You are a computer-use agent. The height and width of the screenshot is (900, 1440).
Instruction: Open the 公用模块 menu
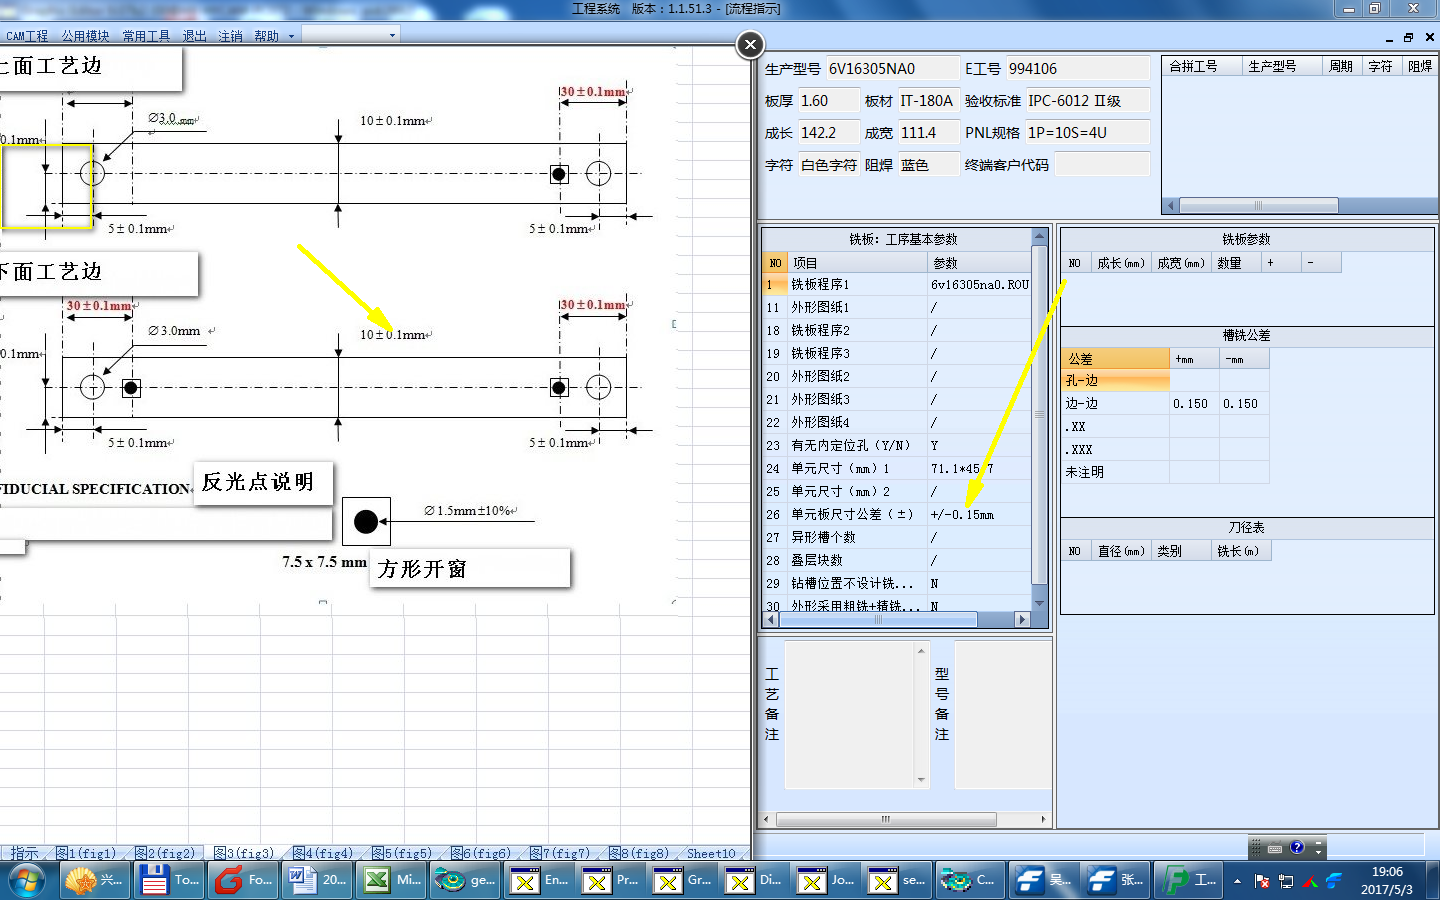pos(85,36)
